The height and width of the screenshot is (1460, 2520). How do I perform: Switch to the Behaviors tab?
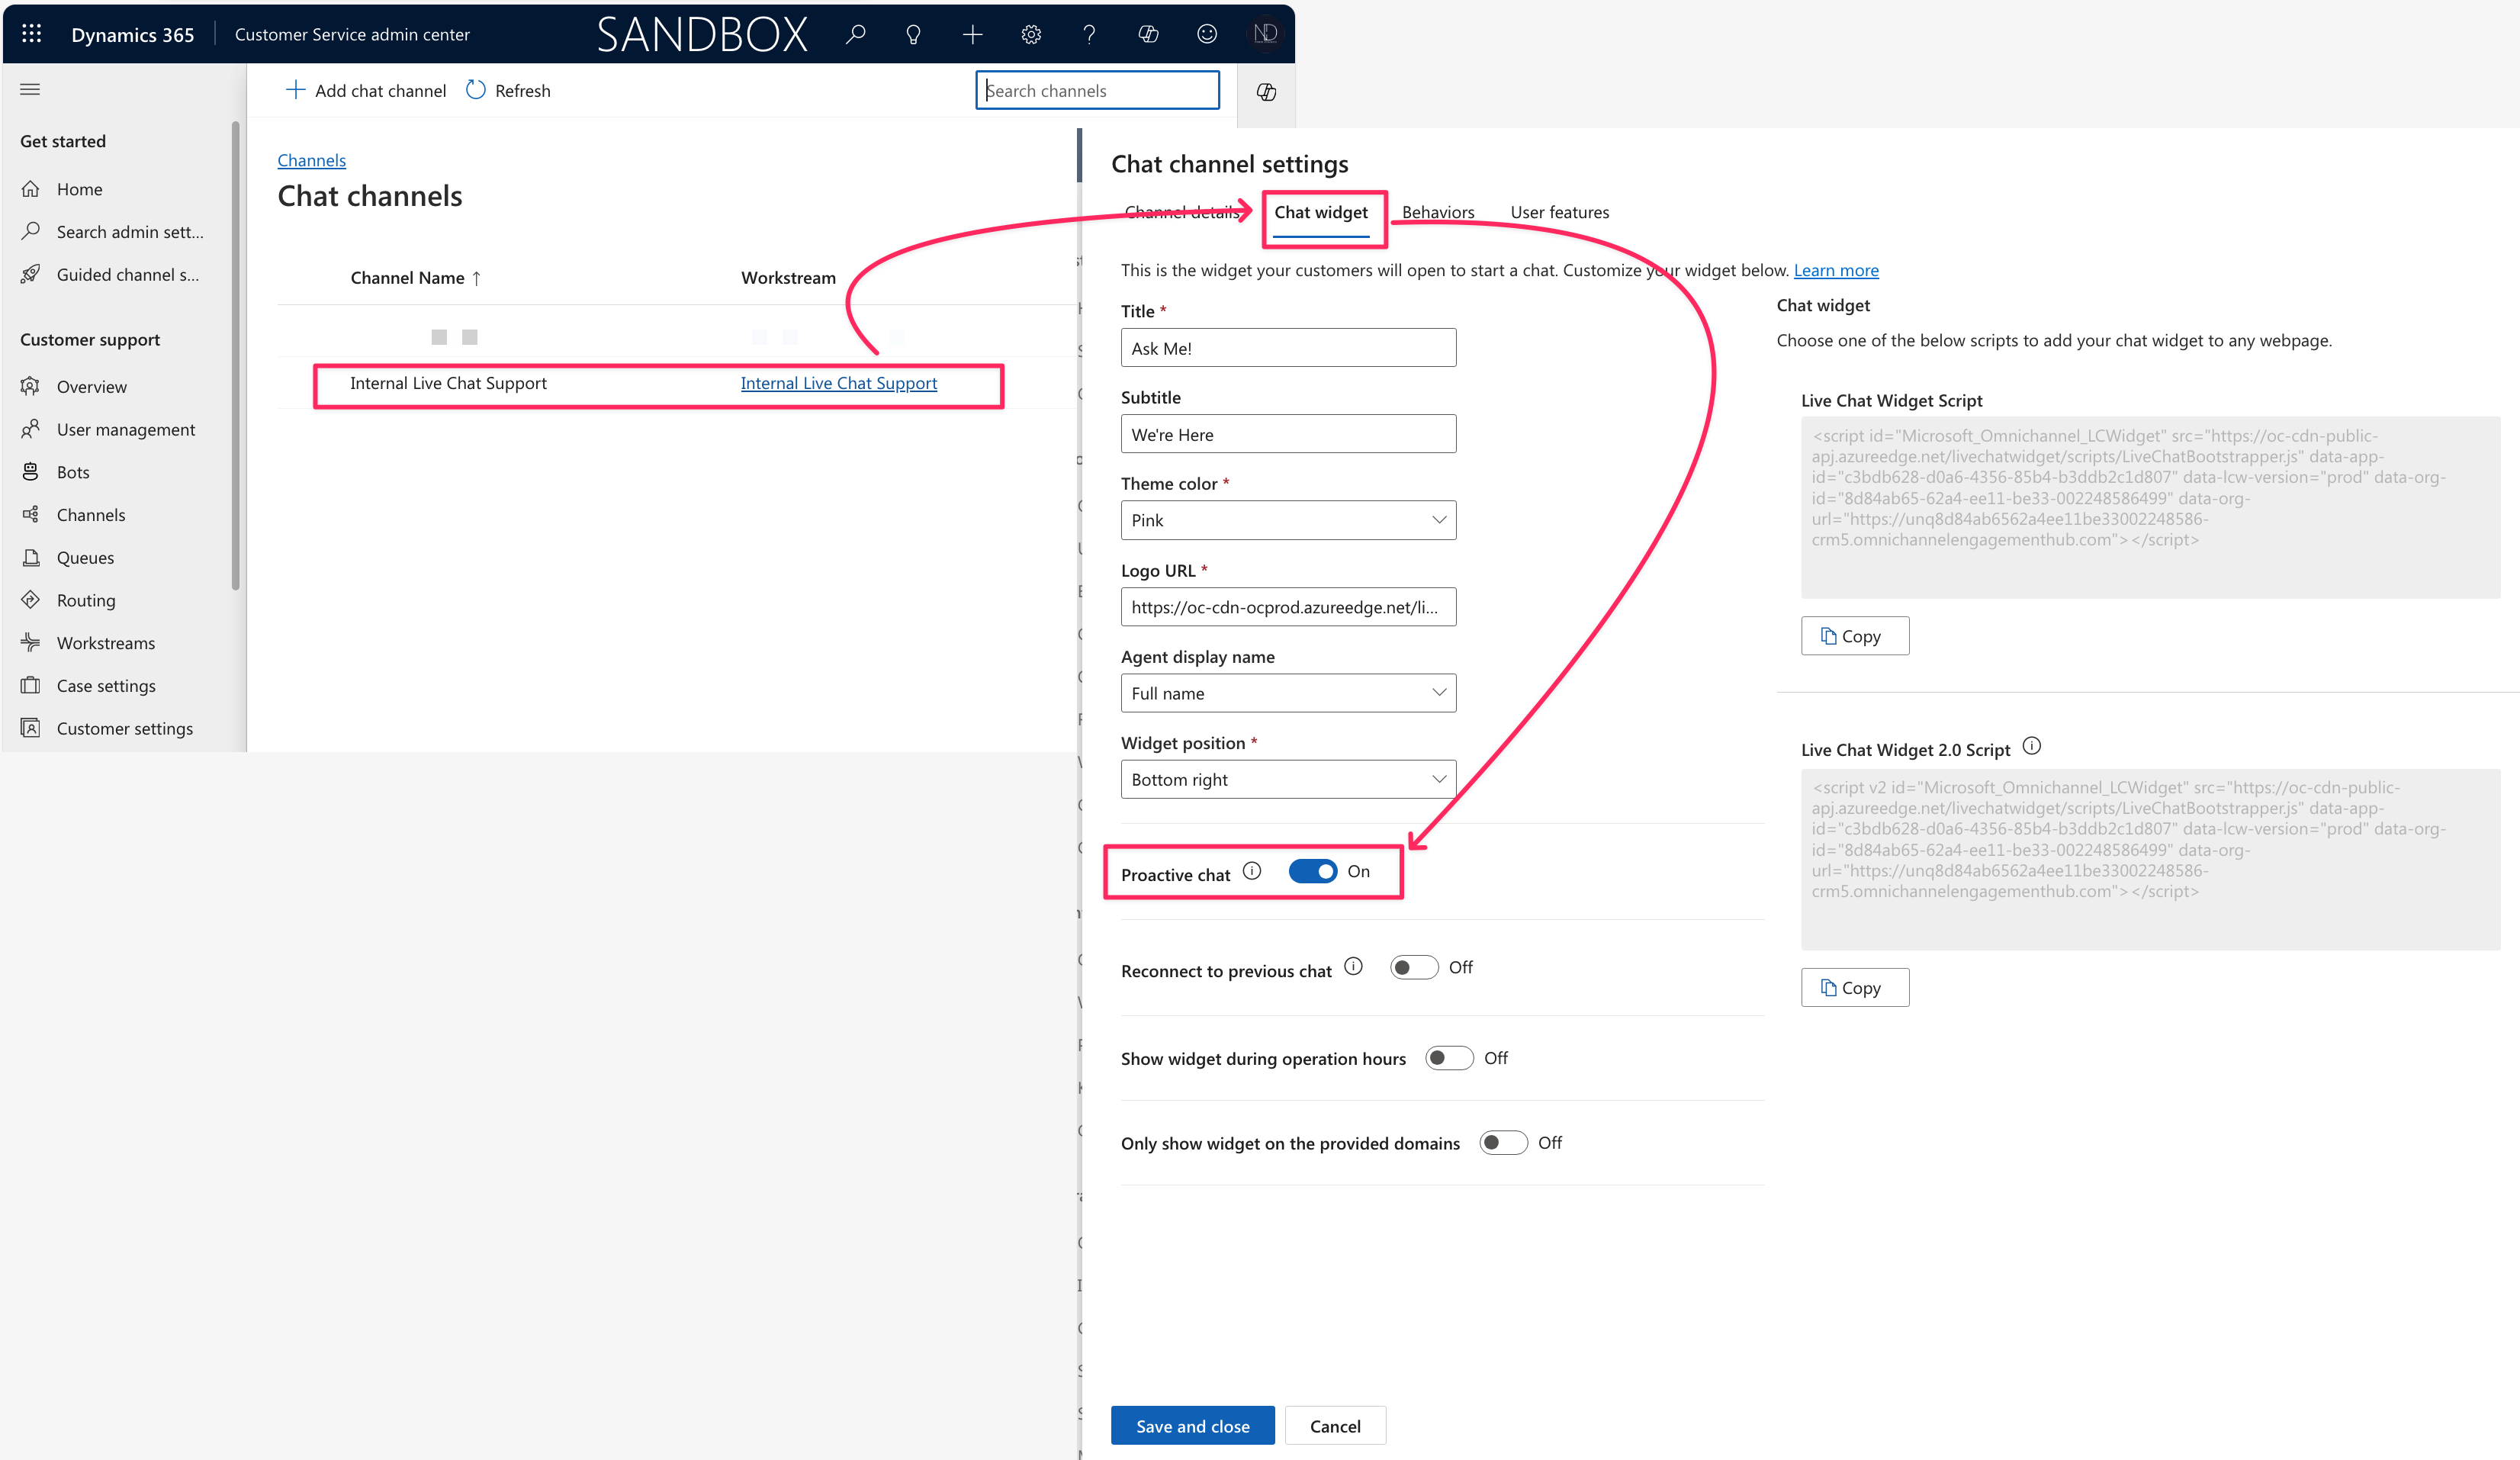[1437, 212]
